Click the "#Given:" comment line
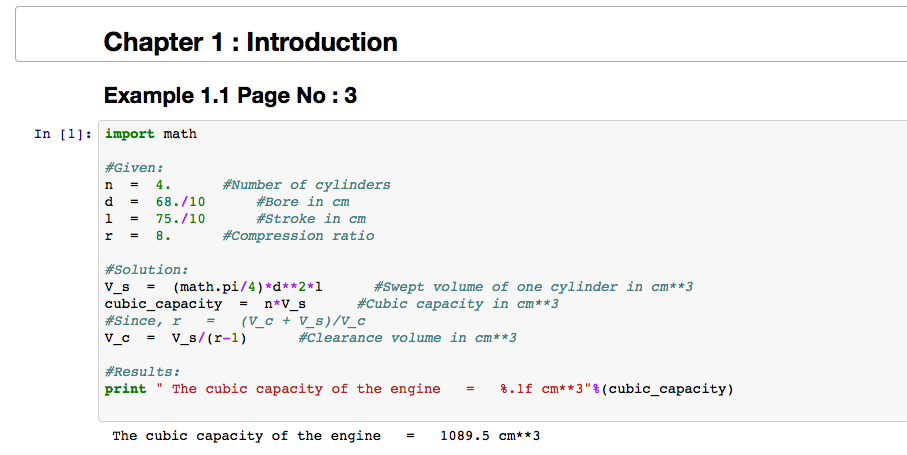This screenshot has height=455, width=907. point(134,168)
